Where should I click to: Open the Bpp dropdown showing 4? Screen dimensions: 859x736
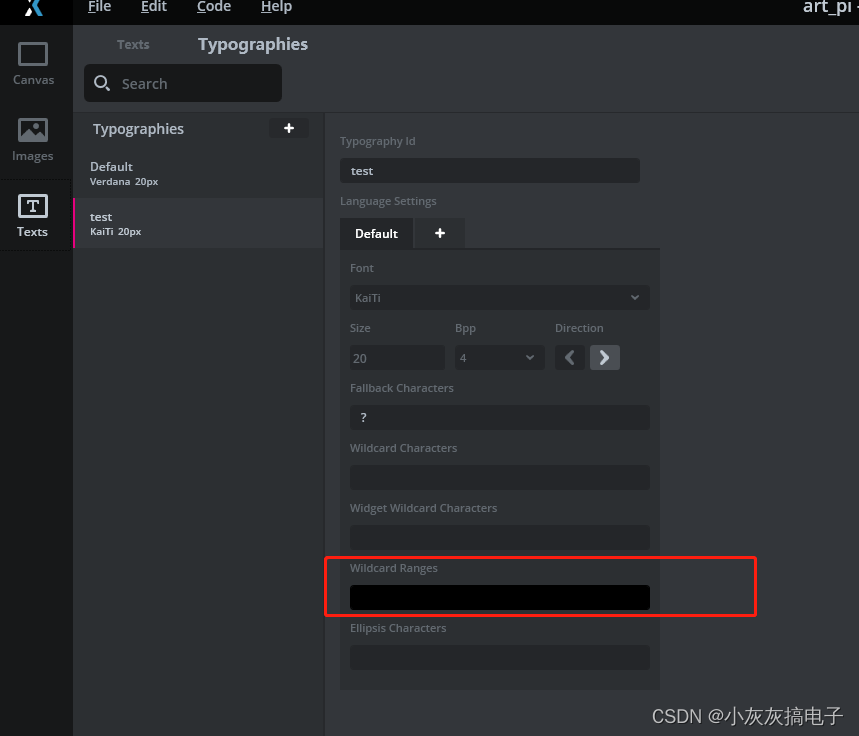pyautogui.click(x=500, y=358)
